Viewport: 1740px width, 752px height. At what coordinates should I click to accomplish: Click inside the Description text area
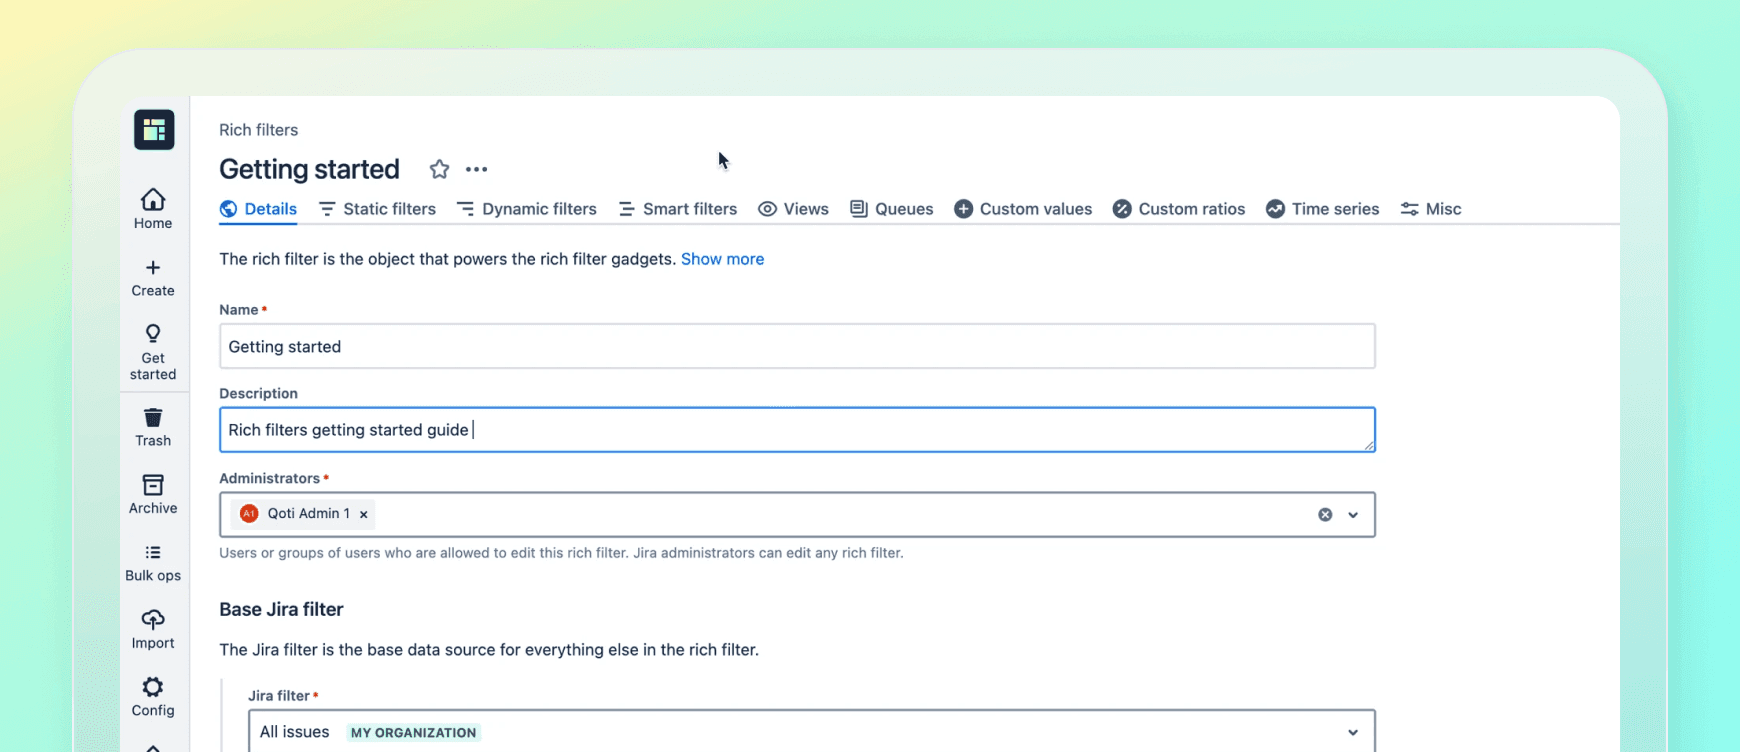tap(797, 430)
